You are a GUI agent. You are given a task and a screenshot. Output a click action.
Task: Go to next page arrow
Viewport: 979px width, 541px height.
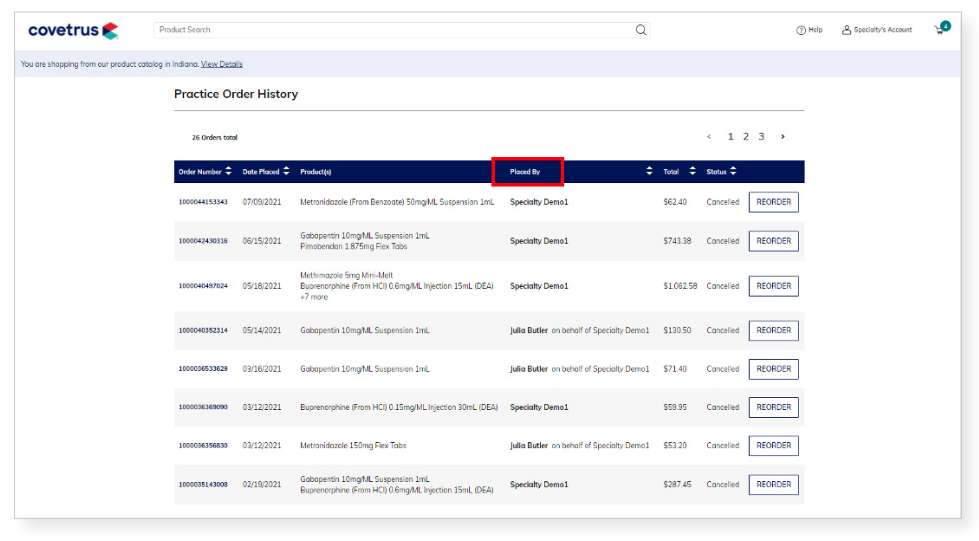tap(783, 137)
